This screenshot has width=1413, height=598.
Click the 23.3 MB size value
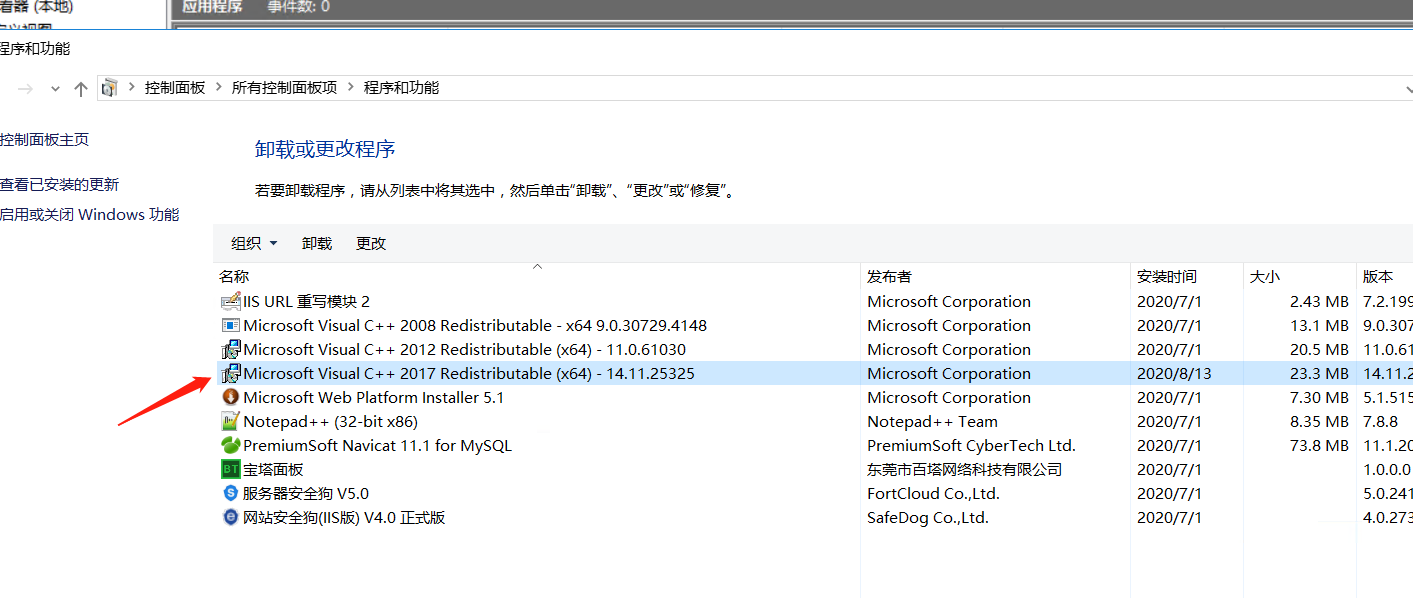pyautogui.click(x=1319, y=373)
